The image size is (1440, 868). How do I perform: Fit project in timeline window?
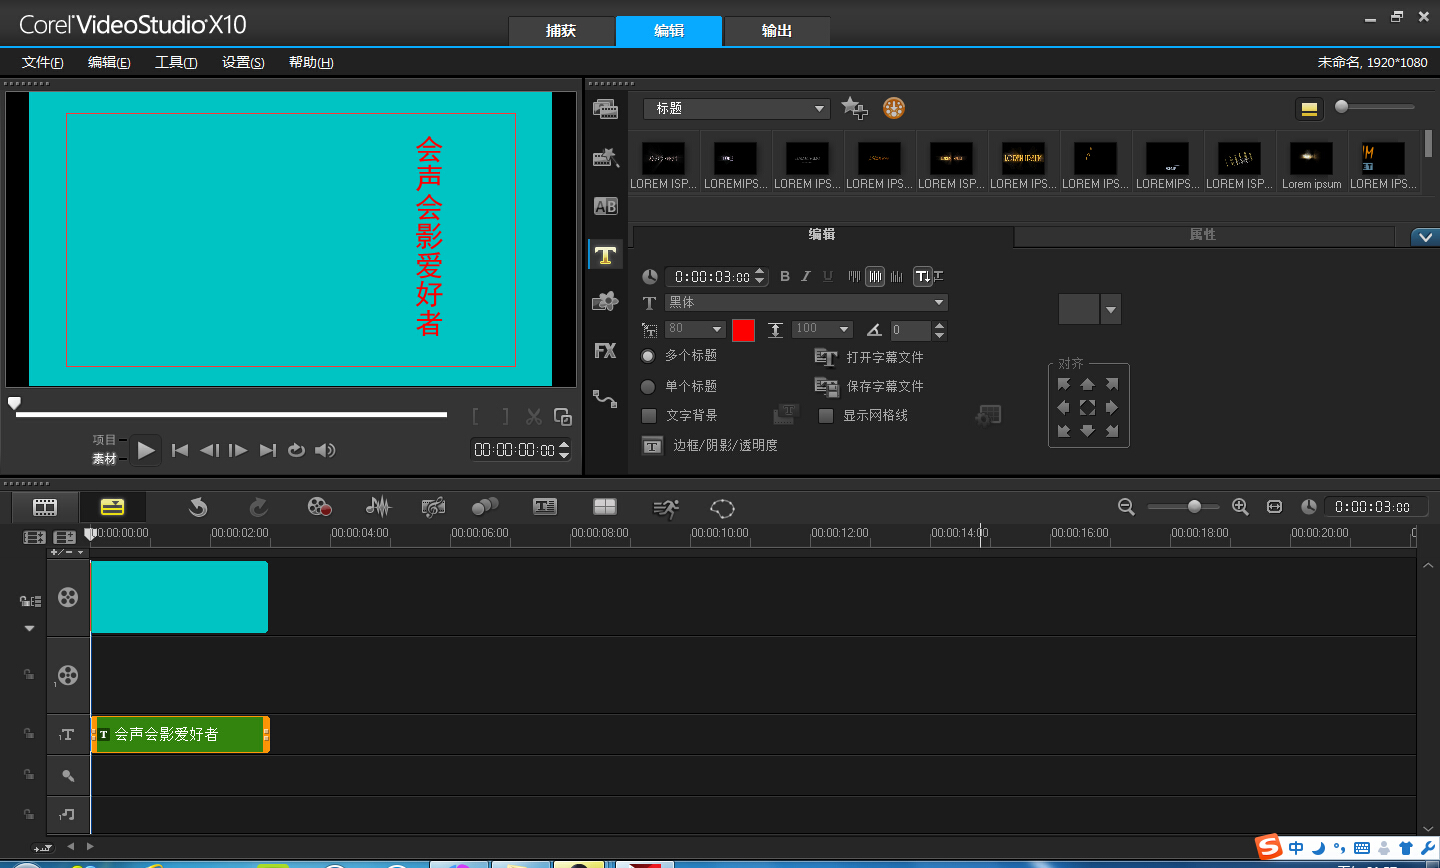pos(1274,507)
